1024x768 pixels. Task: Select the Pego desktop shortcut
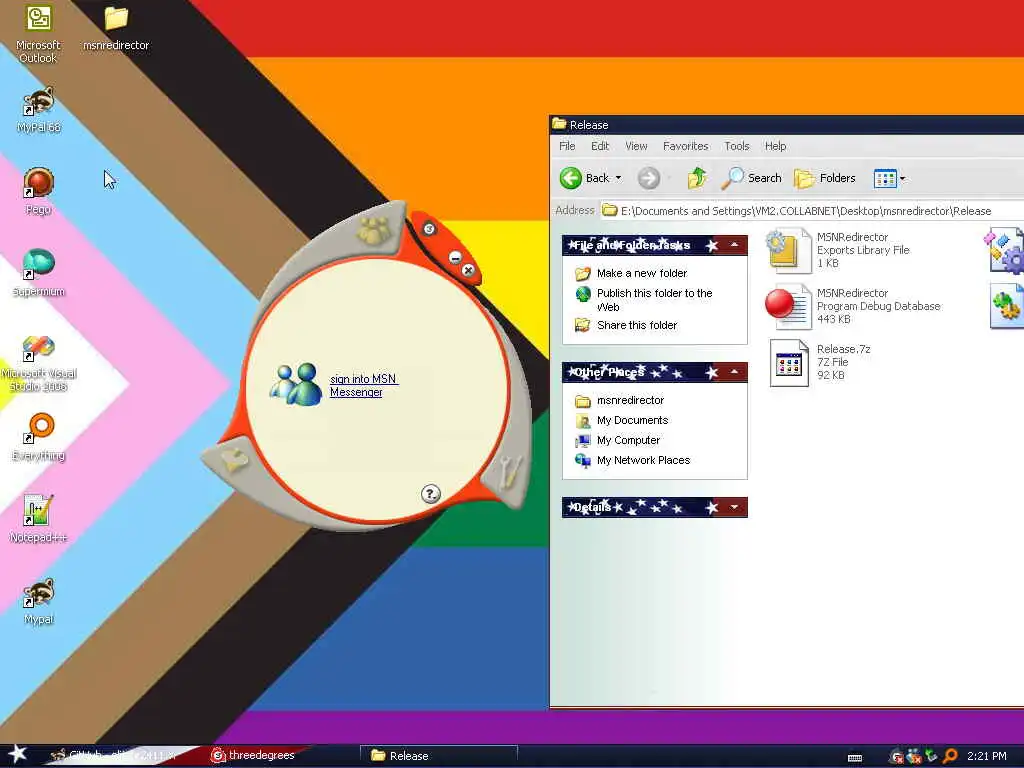click(x=39, y=191)
